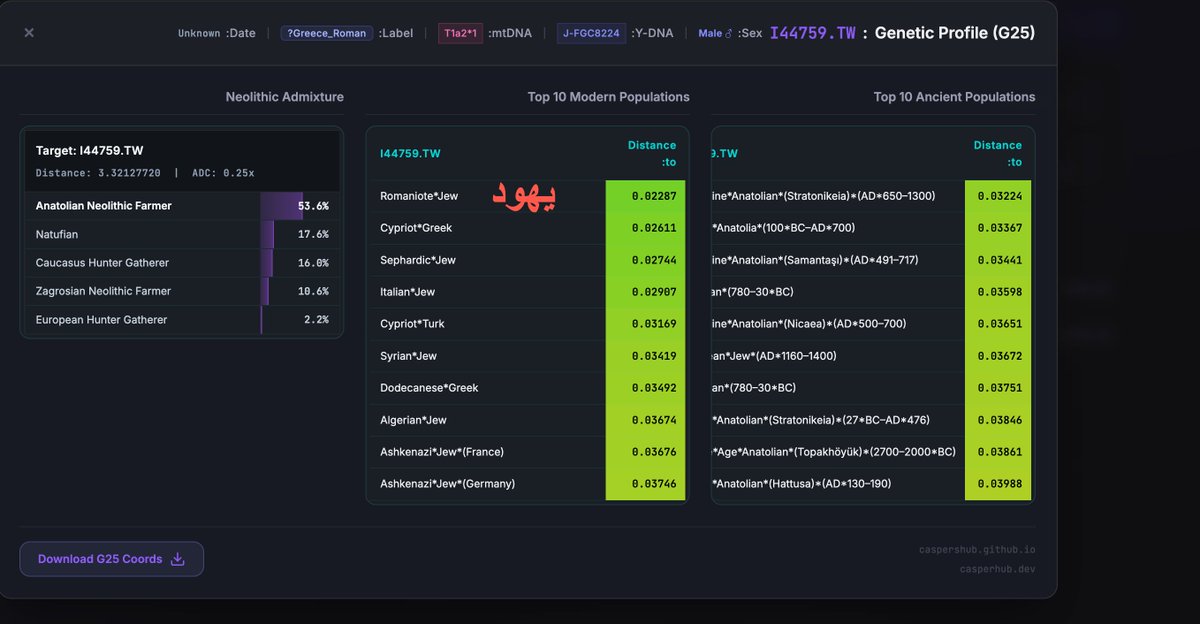Image resolution: width=1200 pixels, height=624 pixels.
Task: Select the Stratonikeia 27 BC–AD 476 row
Action: (873, 420)
